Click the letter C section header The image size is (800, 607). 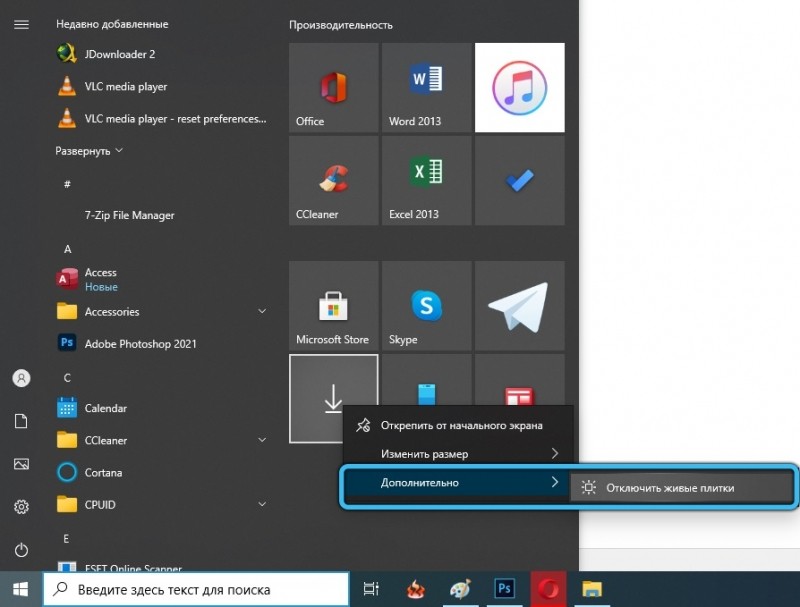pos(67,377)
